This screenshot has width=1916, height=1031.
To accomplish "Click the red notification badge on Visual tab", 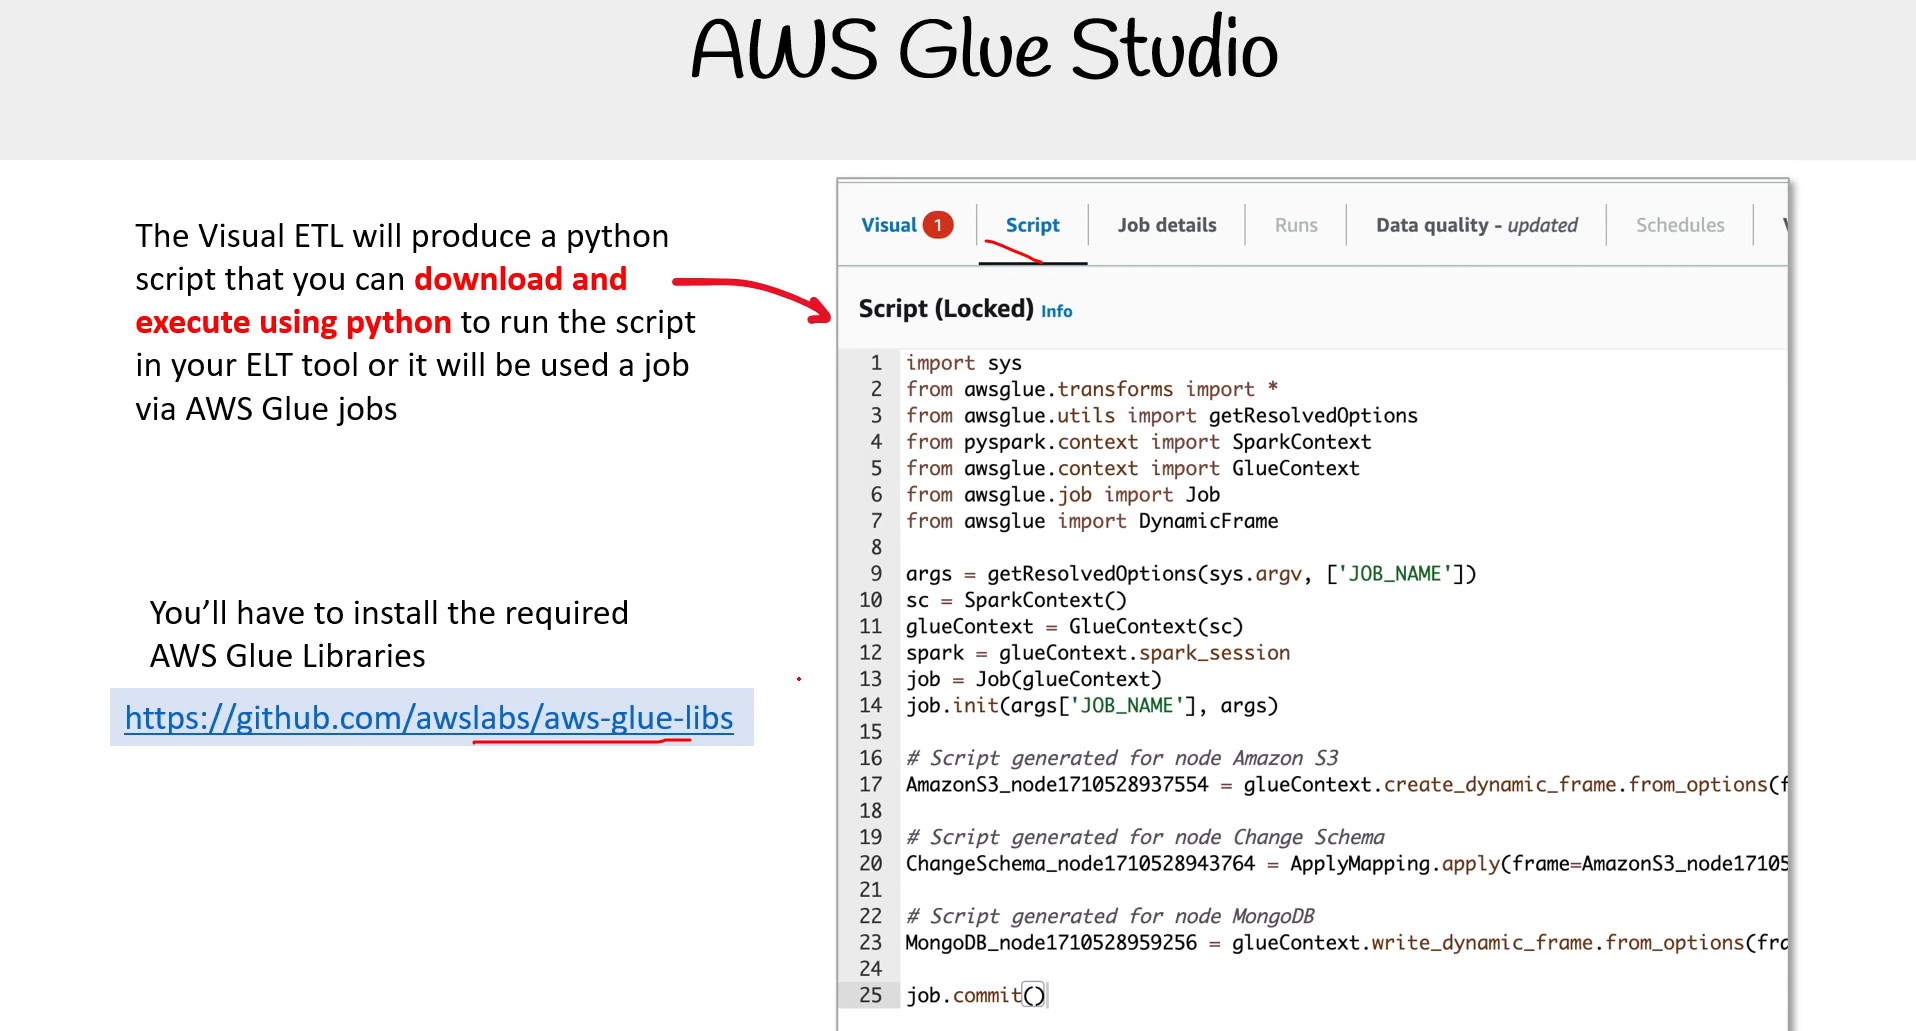I will pos(938,225).
